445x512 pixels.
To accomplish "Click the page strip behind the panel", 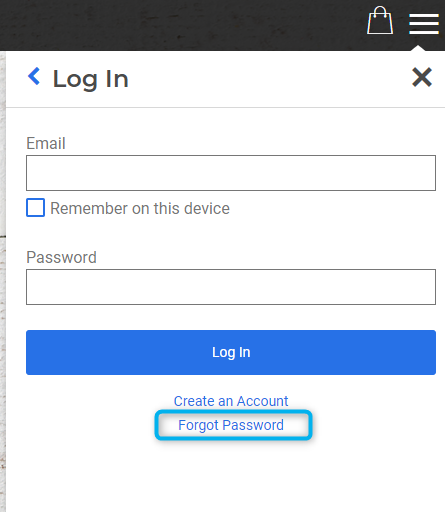I will pos(3,281).
